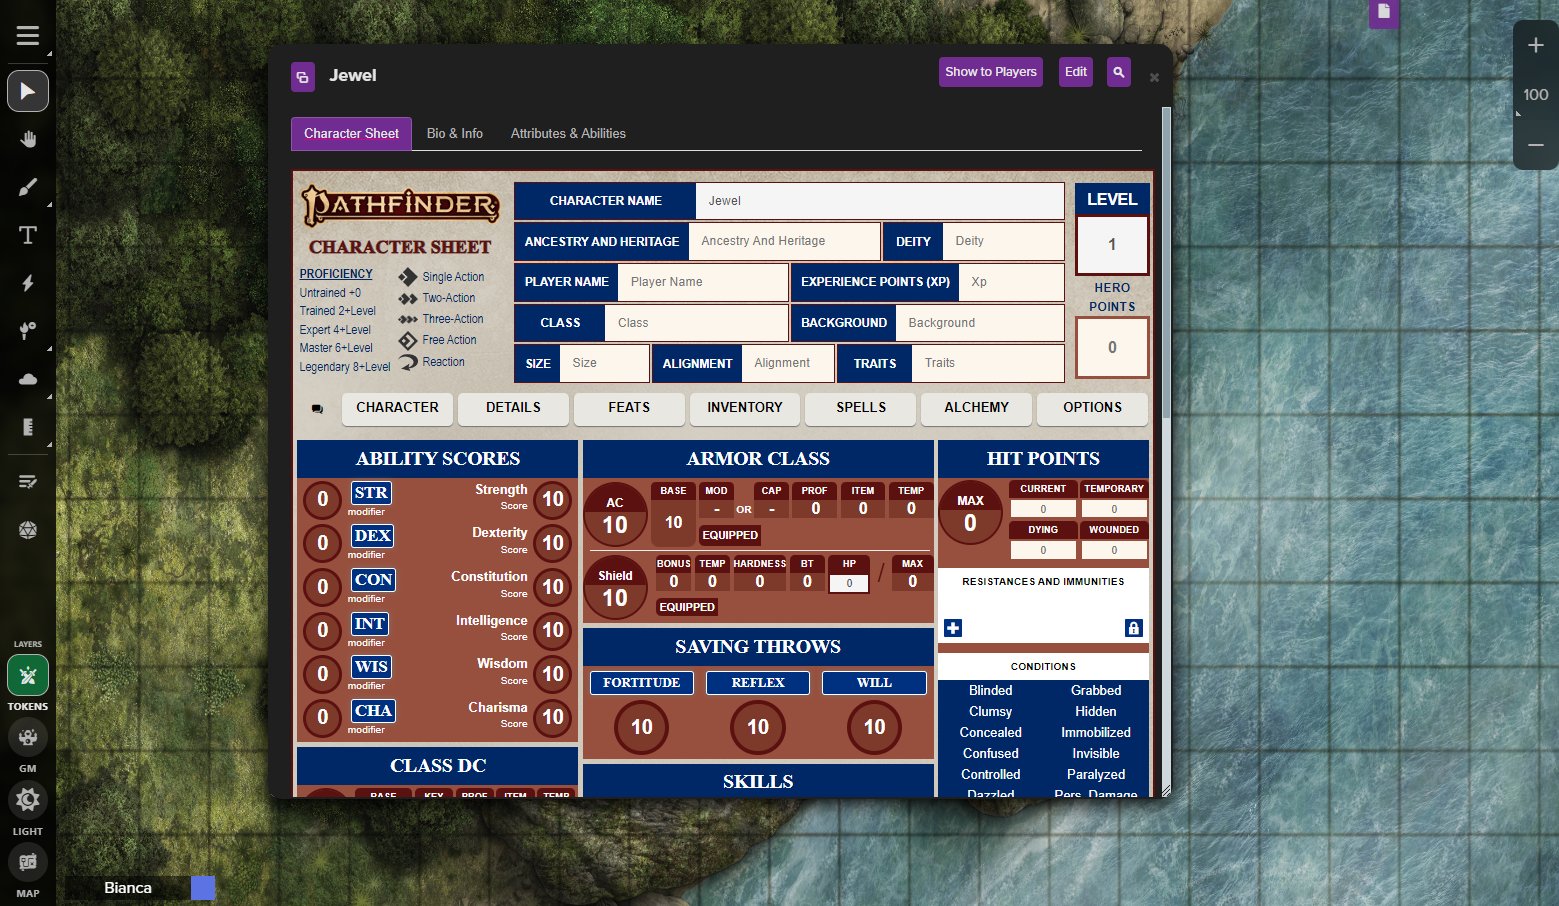Open the purple page toolbar icon
This screenshot has width=1559, height=906.
[1384, 12]
